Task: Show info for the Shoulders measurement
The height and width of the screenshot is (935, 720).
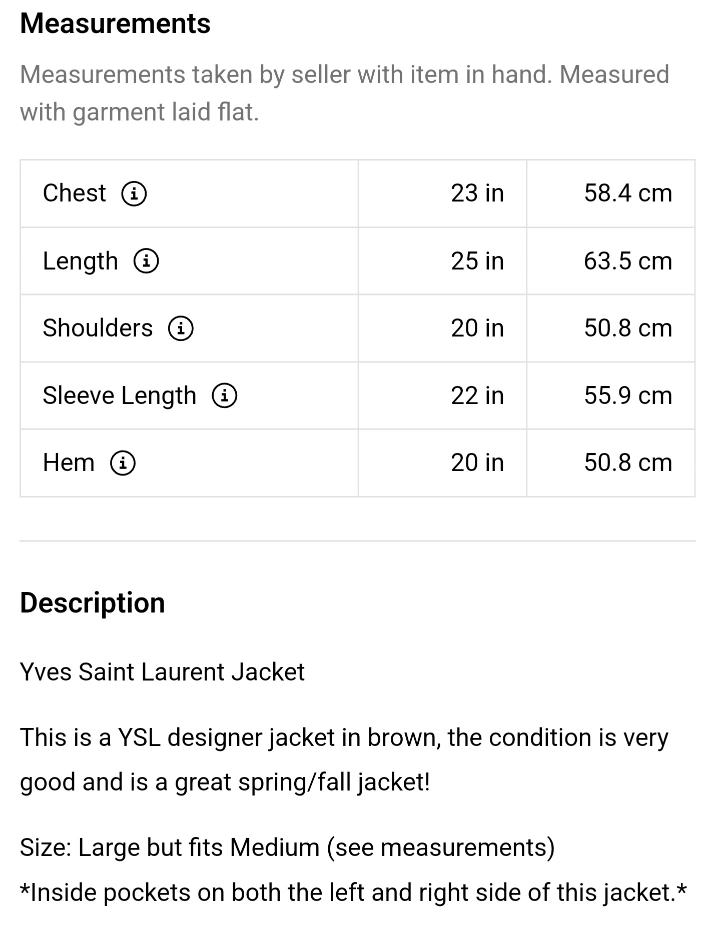Action: click(180, 329)
